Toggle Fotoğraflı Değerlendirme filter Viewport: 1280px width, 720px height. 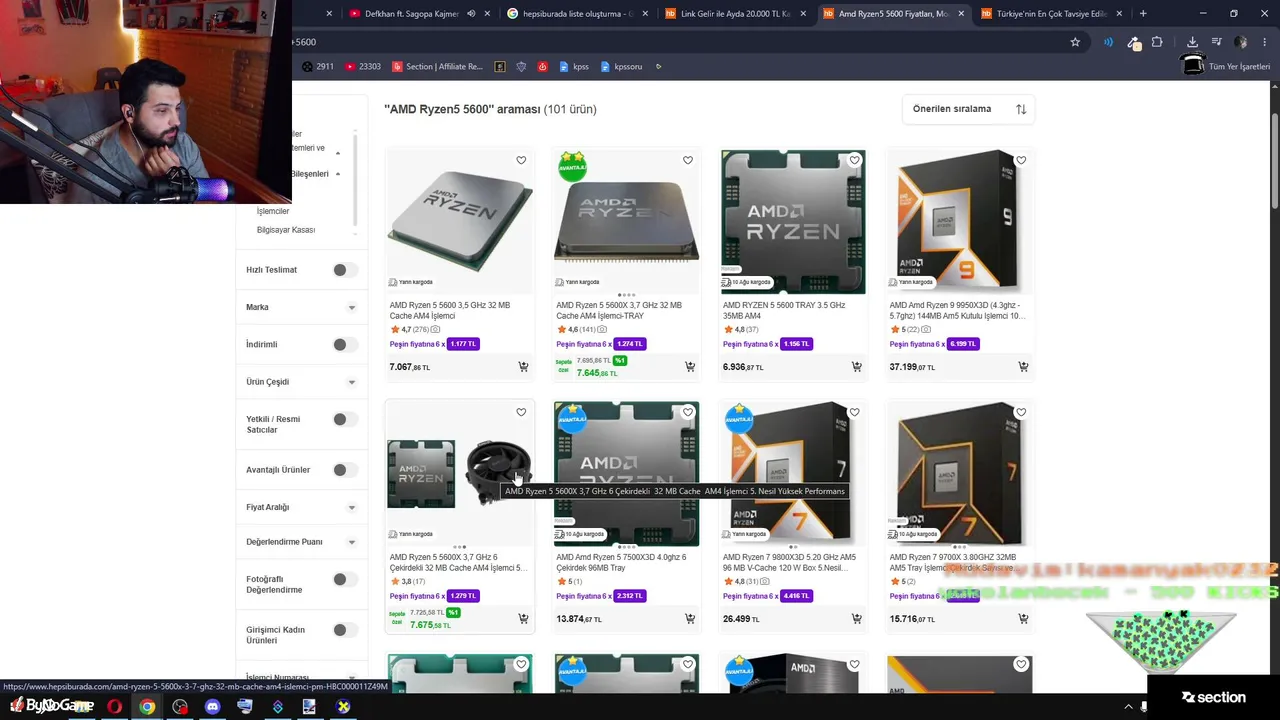pos(345,579)
